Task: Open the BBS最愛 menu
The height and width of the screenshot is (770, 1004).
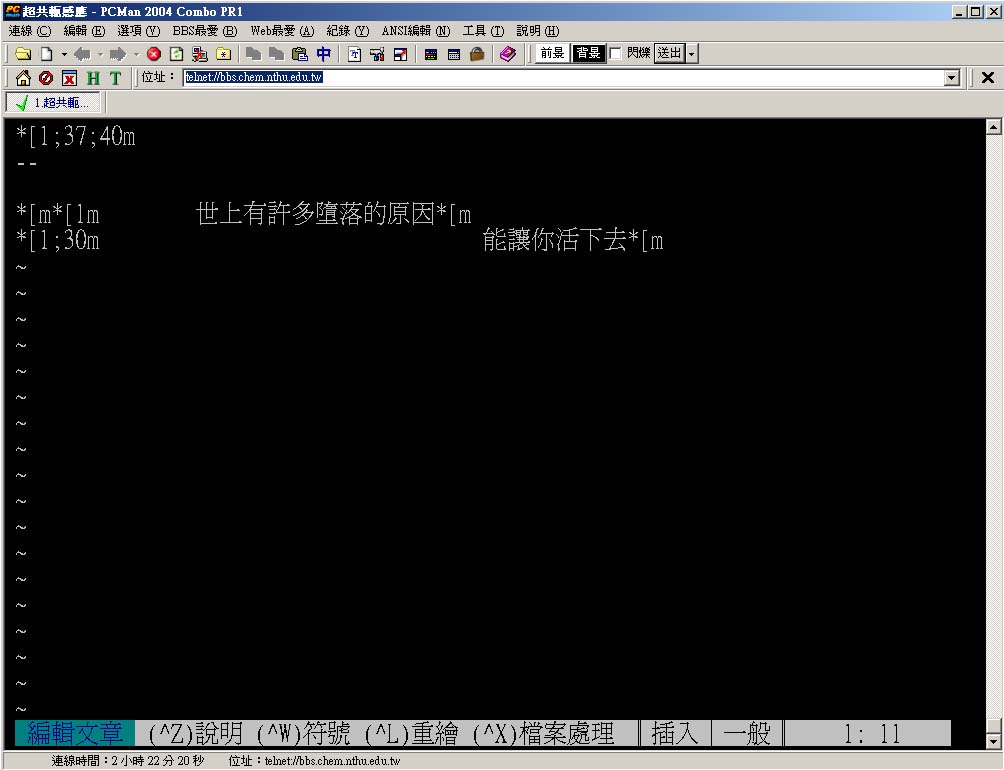Action: click(x=204, y=31)
